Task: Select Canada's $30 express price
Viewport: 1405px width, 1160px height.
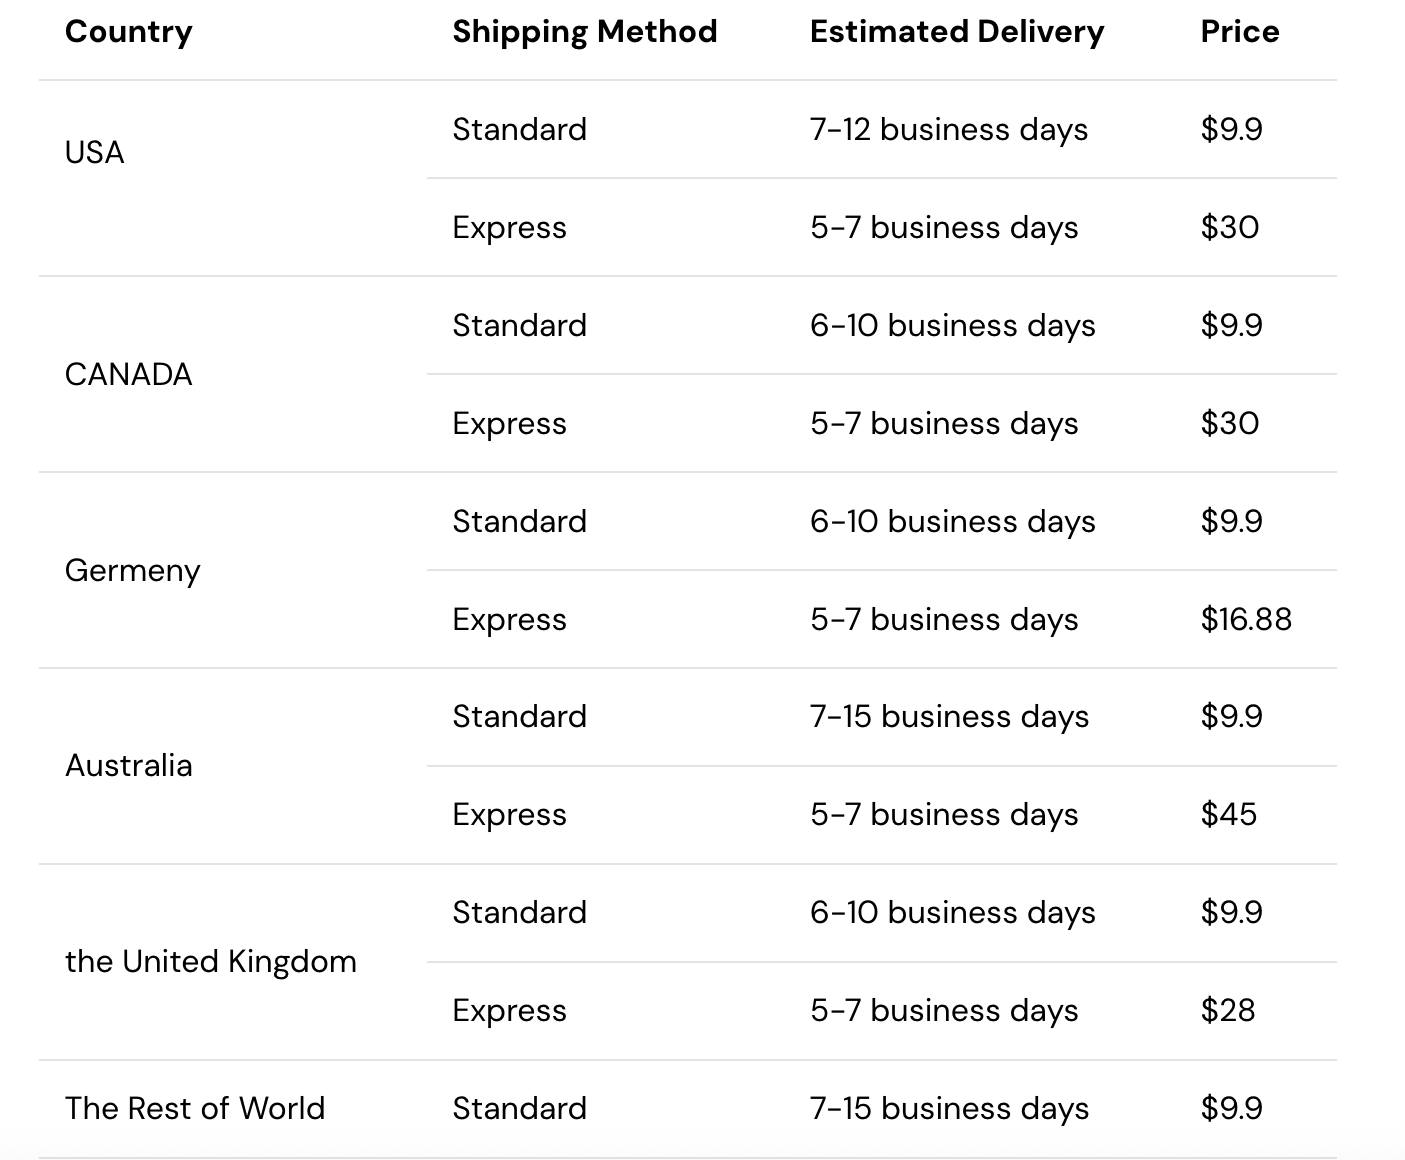Action: [1229, 424]
